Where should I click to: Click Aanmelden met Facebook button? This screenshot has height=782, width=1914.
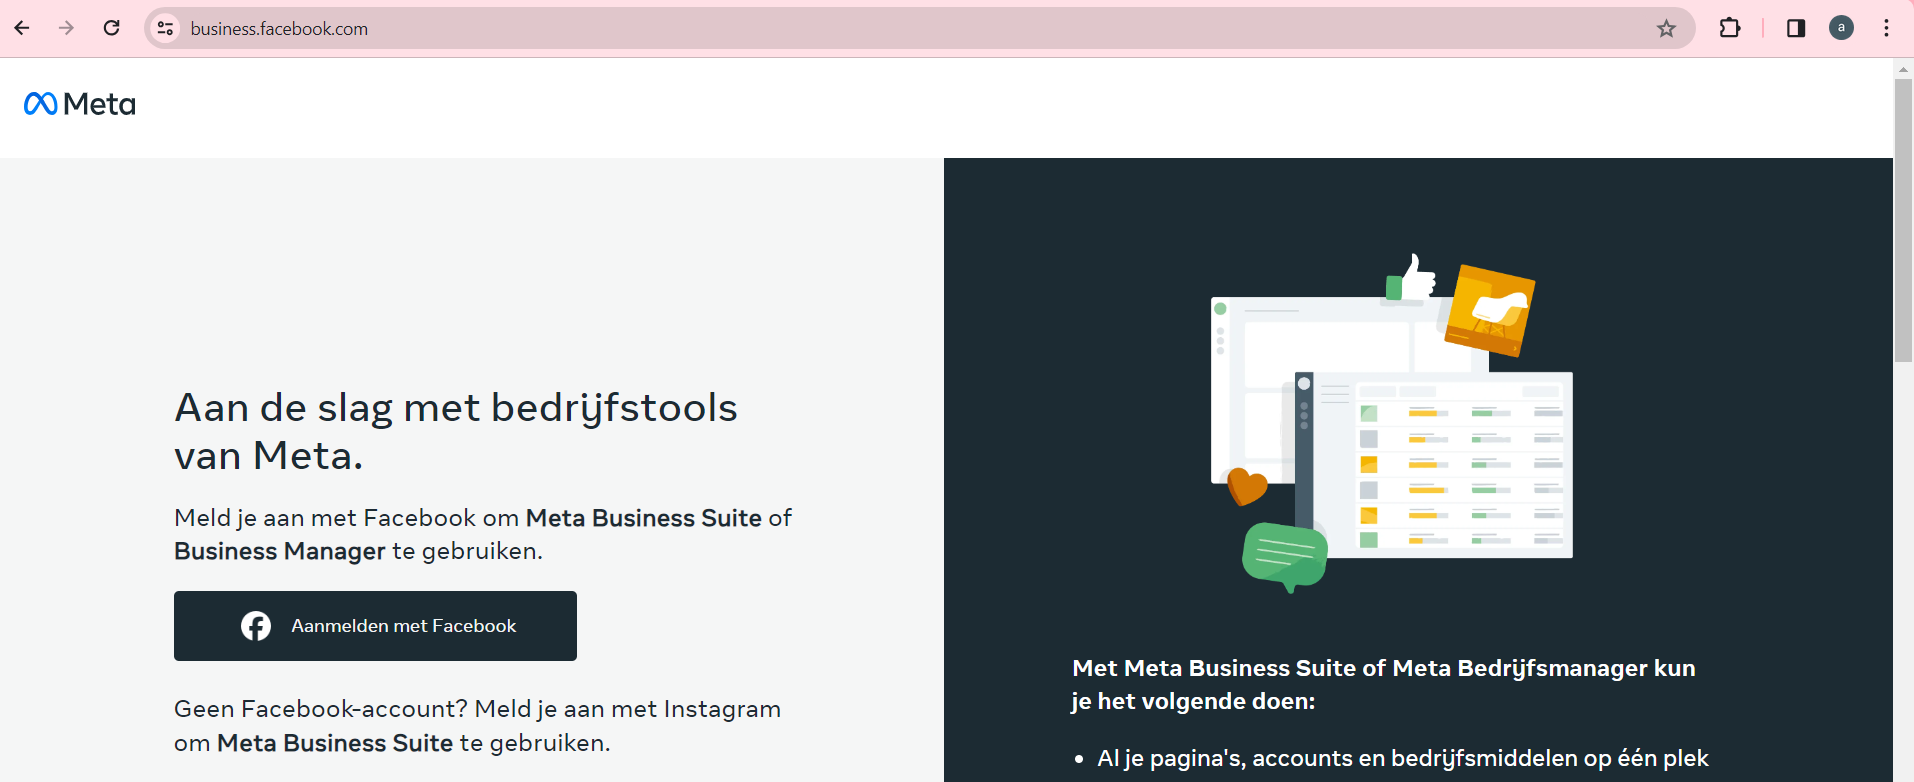[375, 626]
